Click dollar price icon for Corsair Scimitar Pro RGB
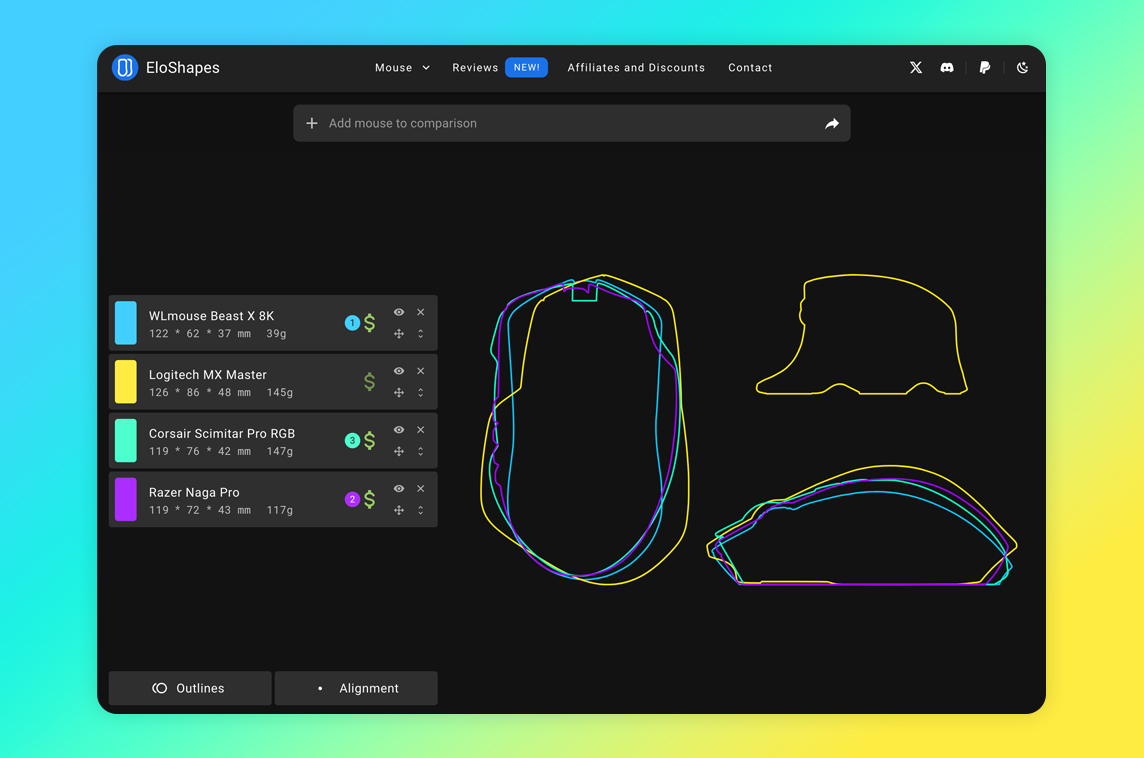 370,441
